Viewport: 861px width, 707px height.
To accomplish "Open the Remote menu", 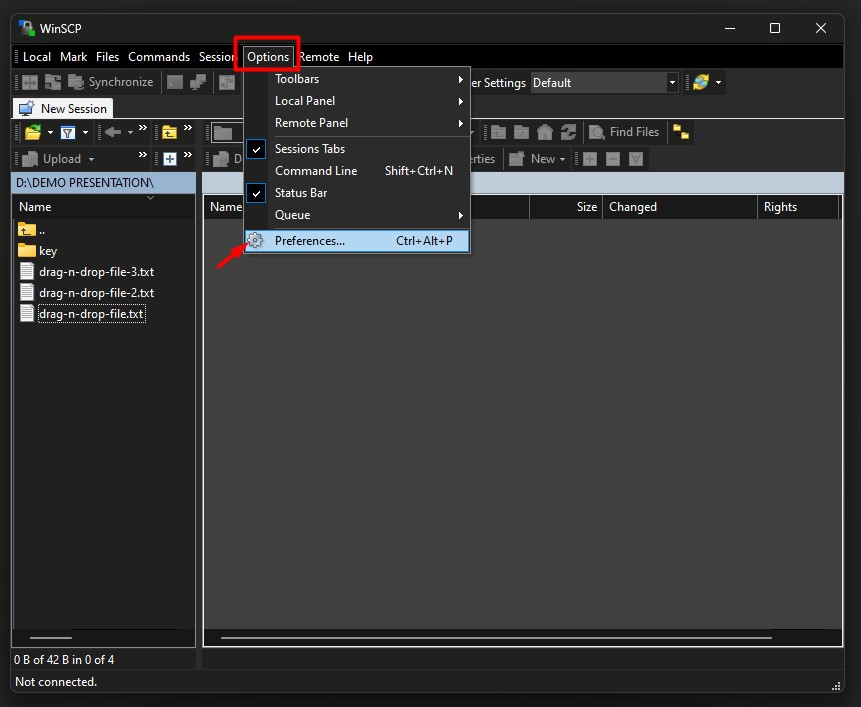I will (x=319, y=57).
